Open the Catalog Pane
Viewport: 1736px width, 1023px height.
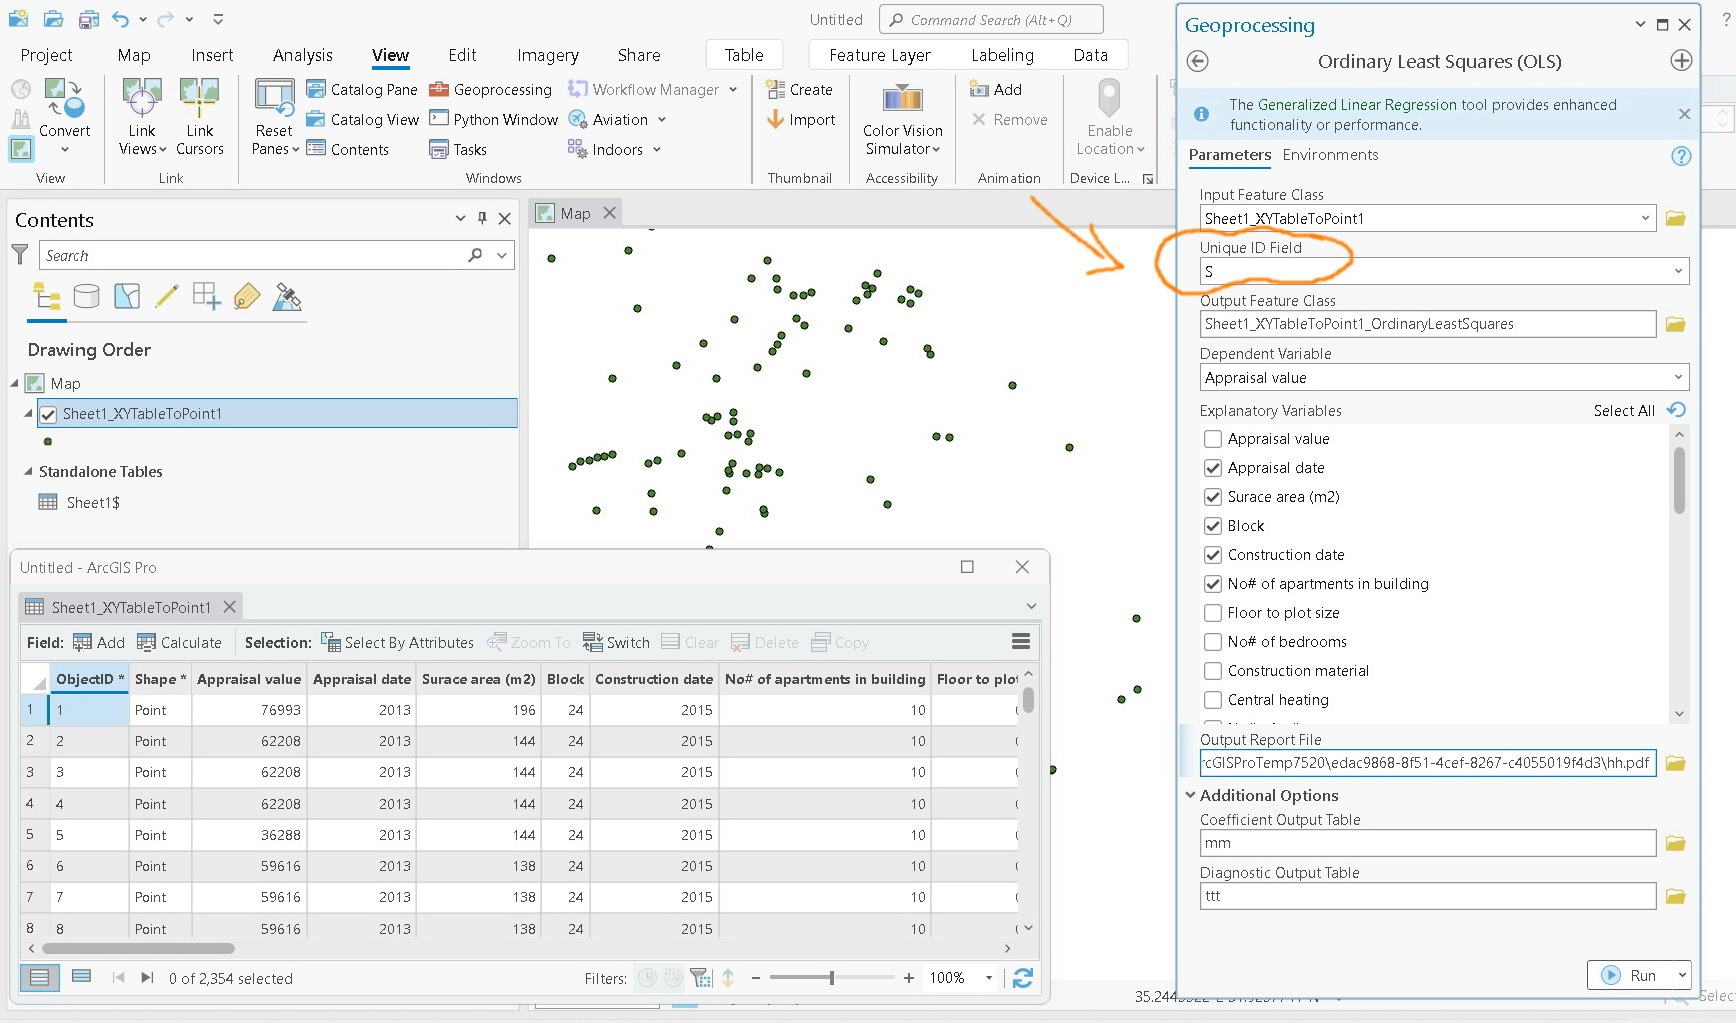click(362, 90)
